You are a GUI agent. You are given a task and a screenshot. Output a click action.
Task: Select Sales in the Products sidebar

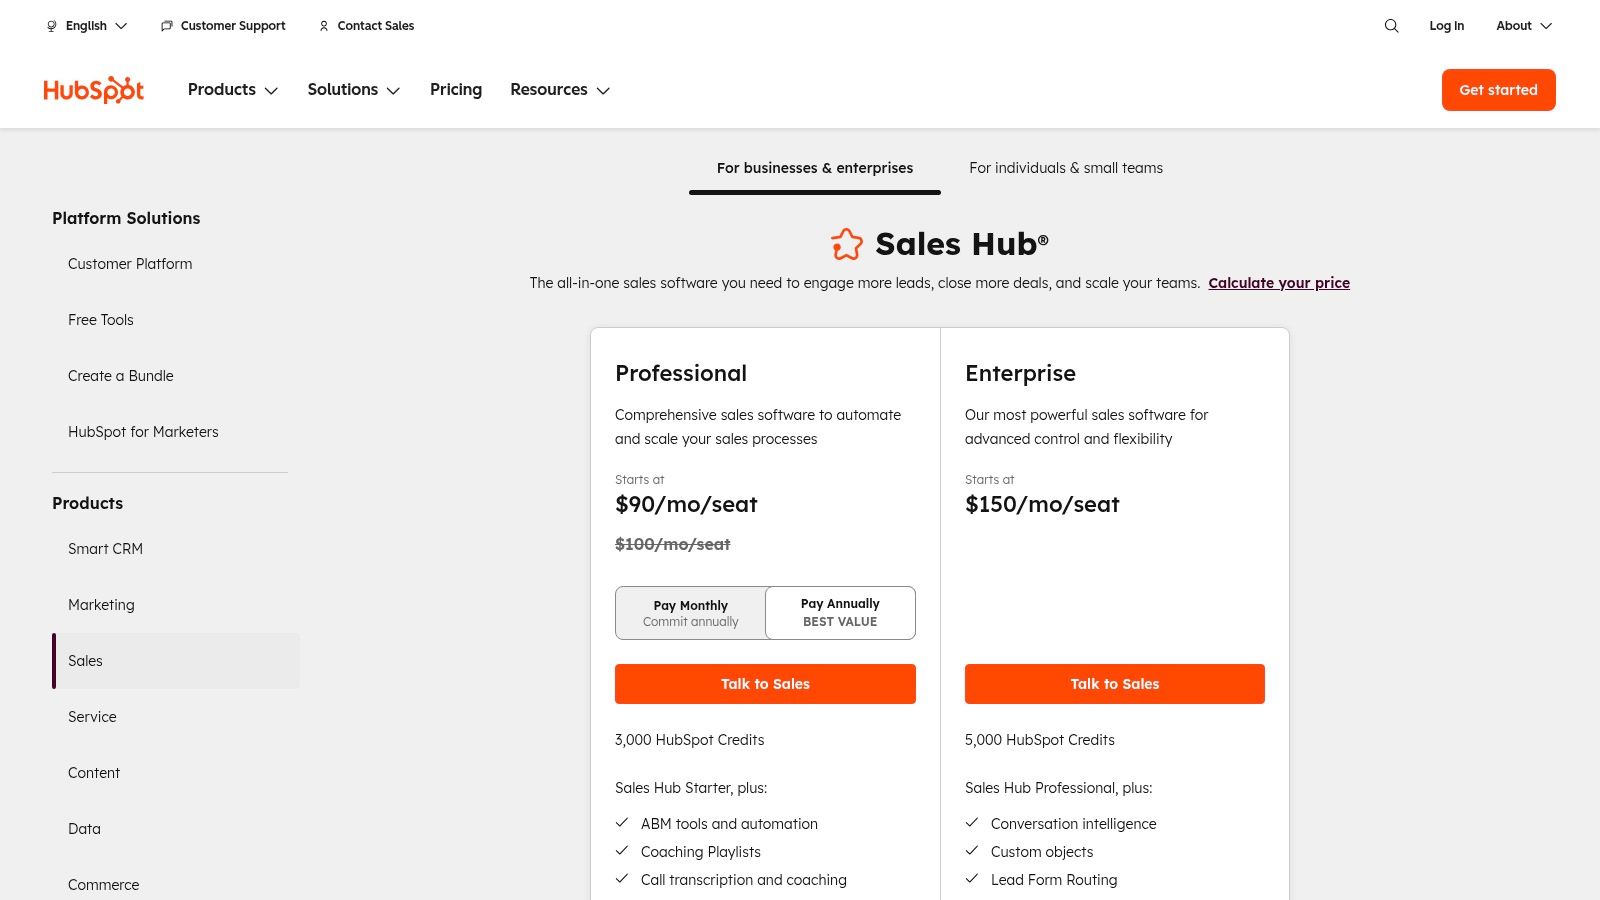pyautogui.click(x=85, y=661)
